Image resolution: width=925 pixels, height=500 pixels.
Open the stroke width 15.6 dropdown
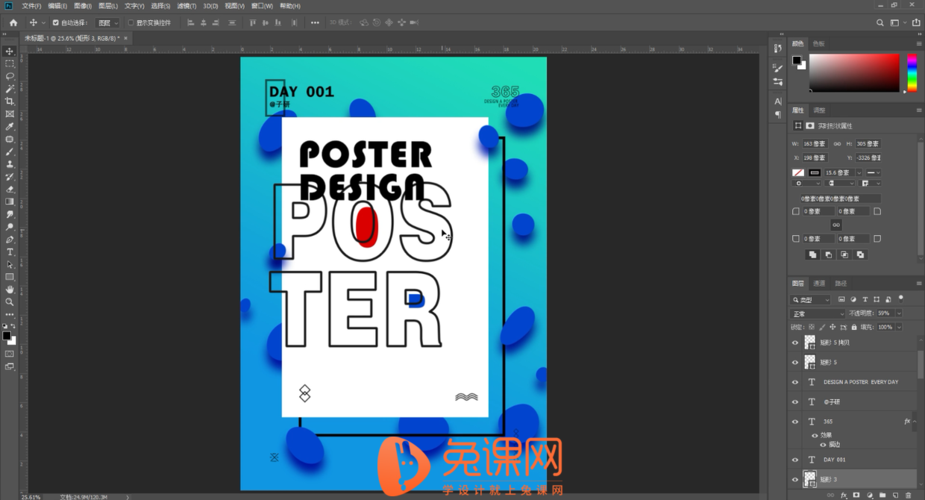pos(859,173)
